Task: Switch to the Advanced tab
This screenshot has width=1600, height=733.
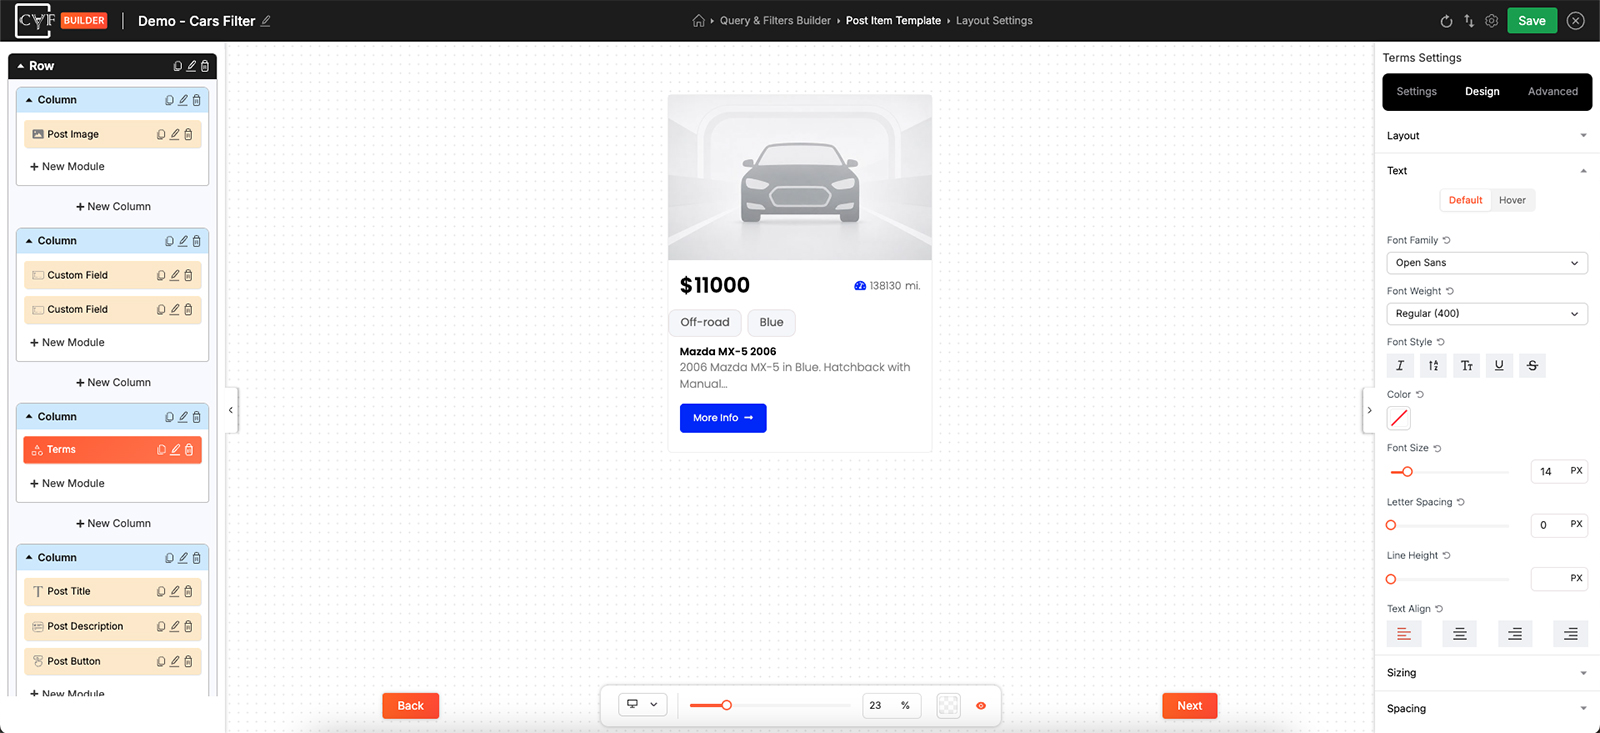Action: pos(1552,92)
